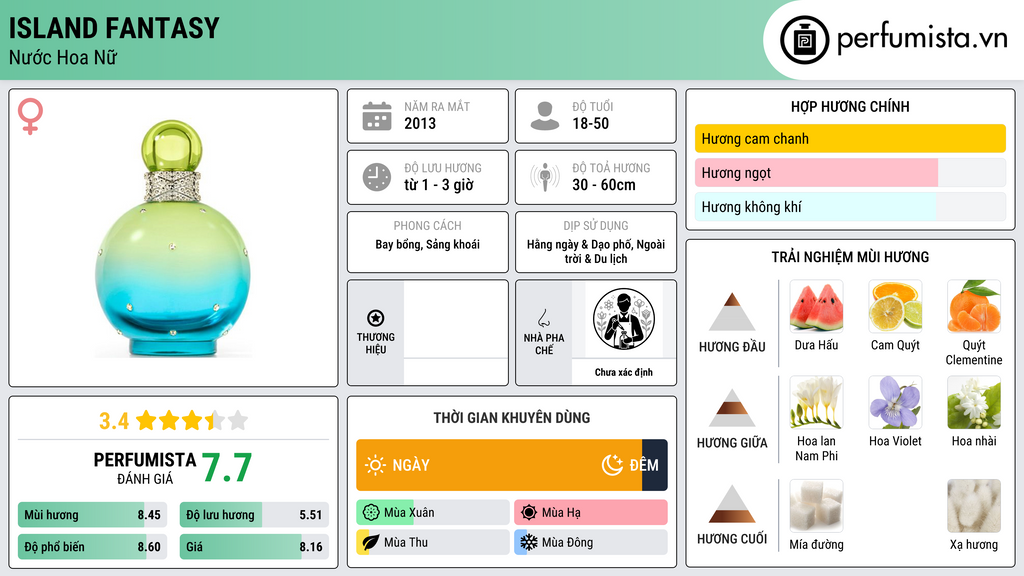Click the calendar icon beside Năm Ra Mắt
The image size is (1024, 576).
coord(377,116)
